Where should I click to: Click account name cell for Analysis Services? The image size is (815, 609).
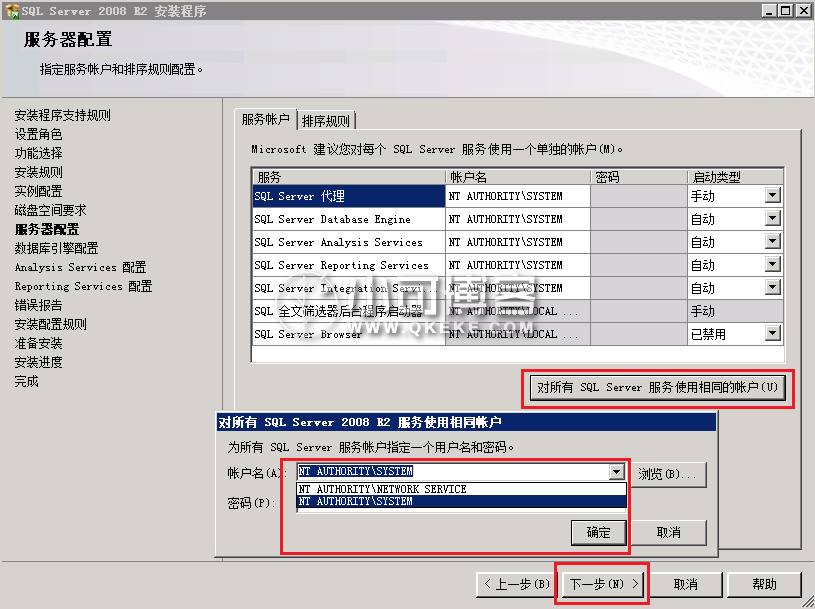pos(518,242)
